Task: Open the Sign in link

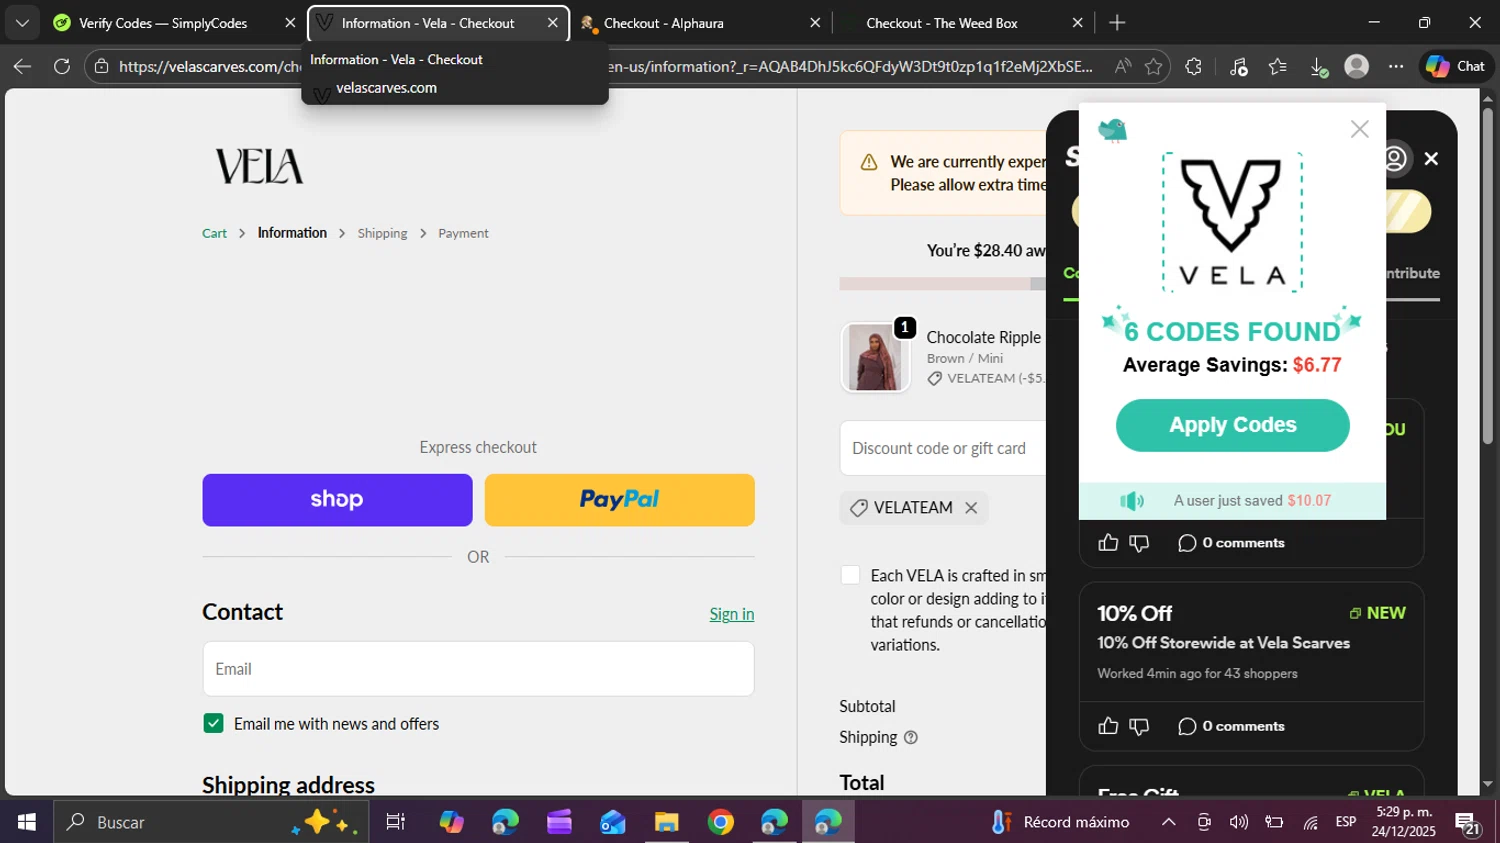Action: click(x=732, y=614)
